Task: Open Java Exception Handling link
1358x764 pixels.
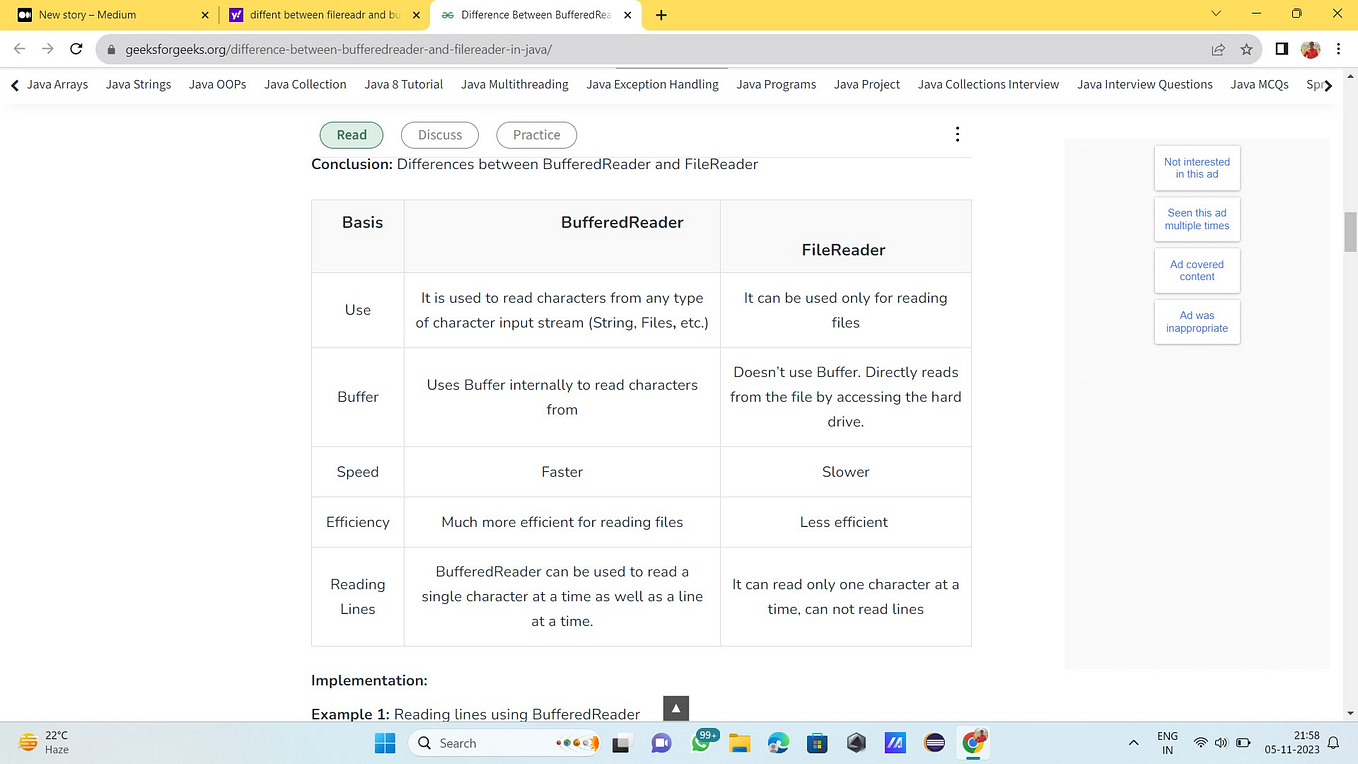Action: pyautogui.click(x=652, y=85)
